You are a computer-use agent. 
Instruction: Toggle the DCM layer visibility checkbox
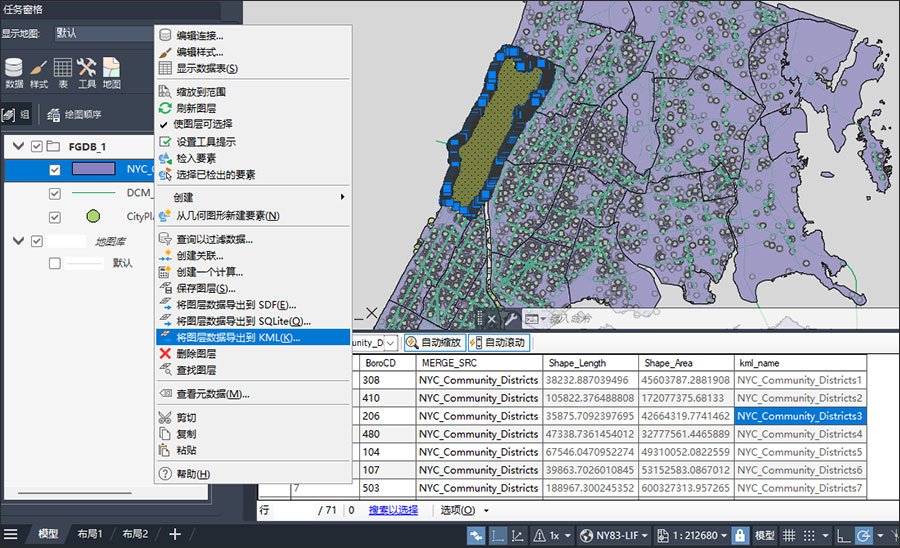click(x=55, y=193)
